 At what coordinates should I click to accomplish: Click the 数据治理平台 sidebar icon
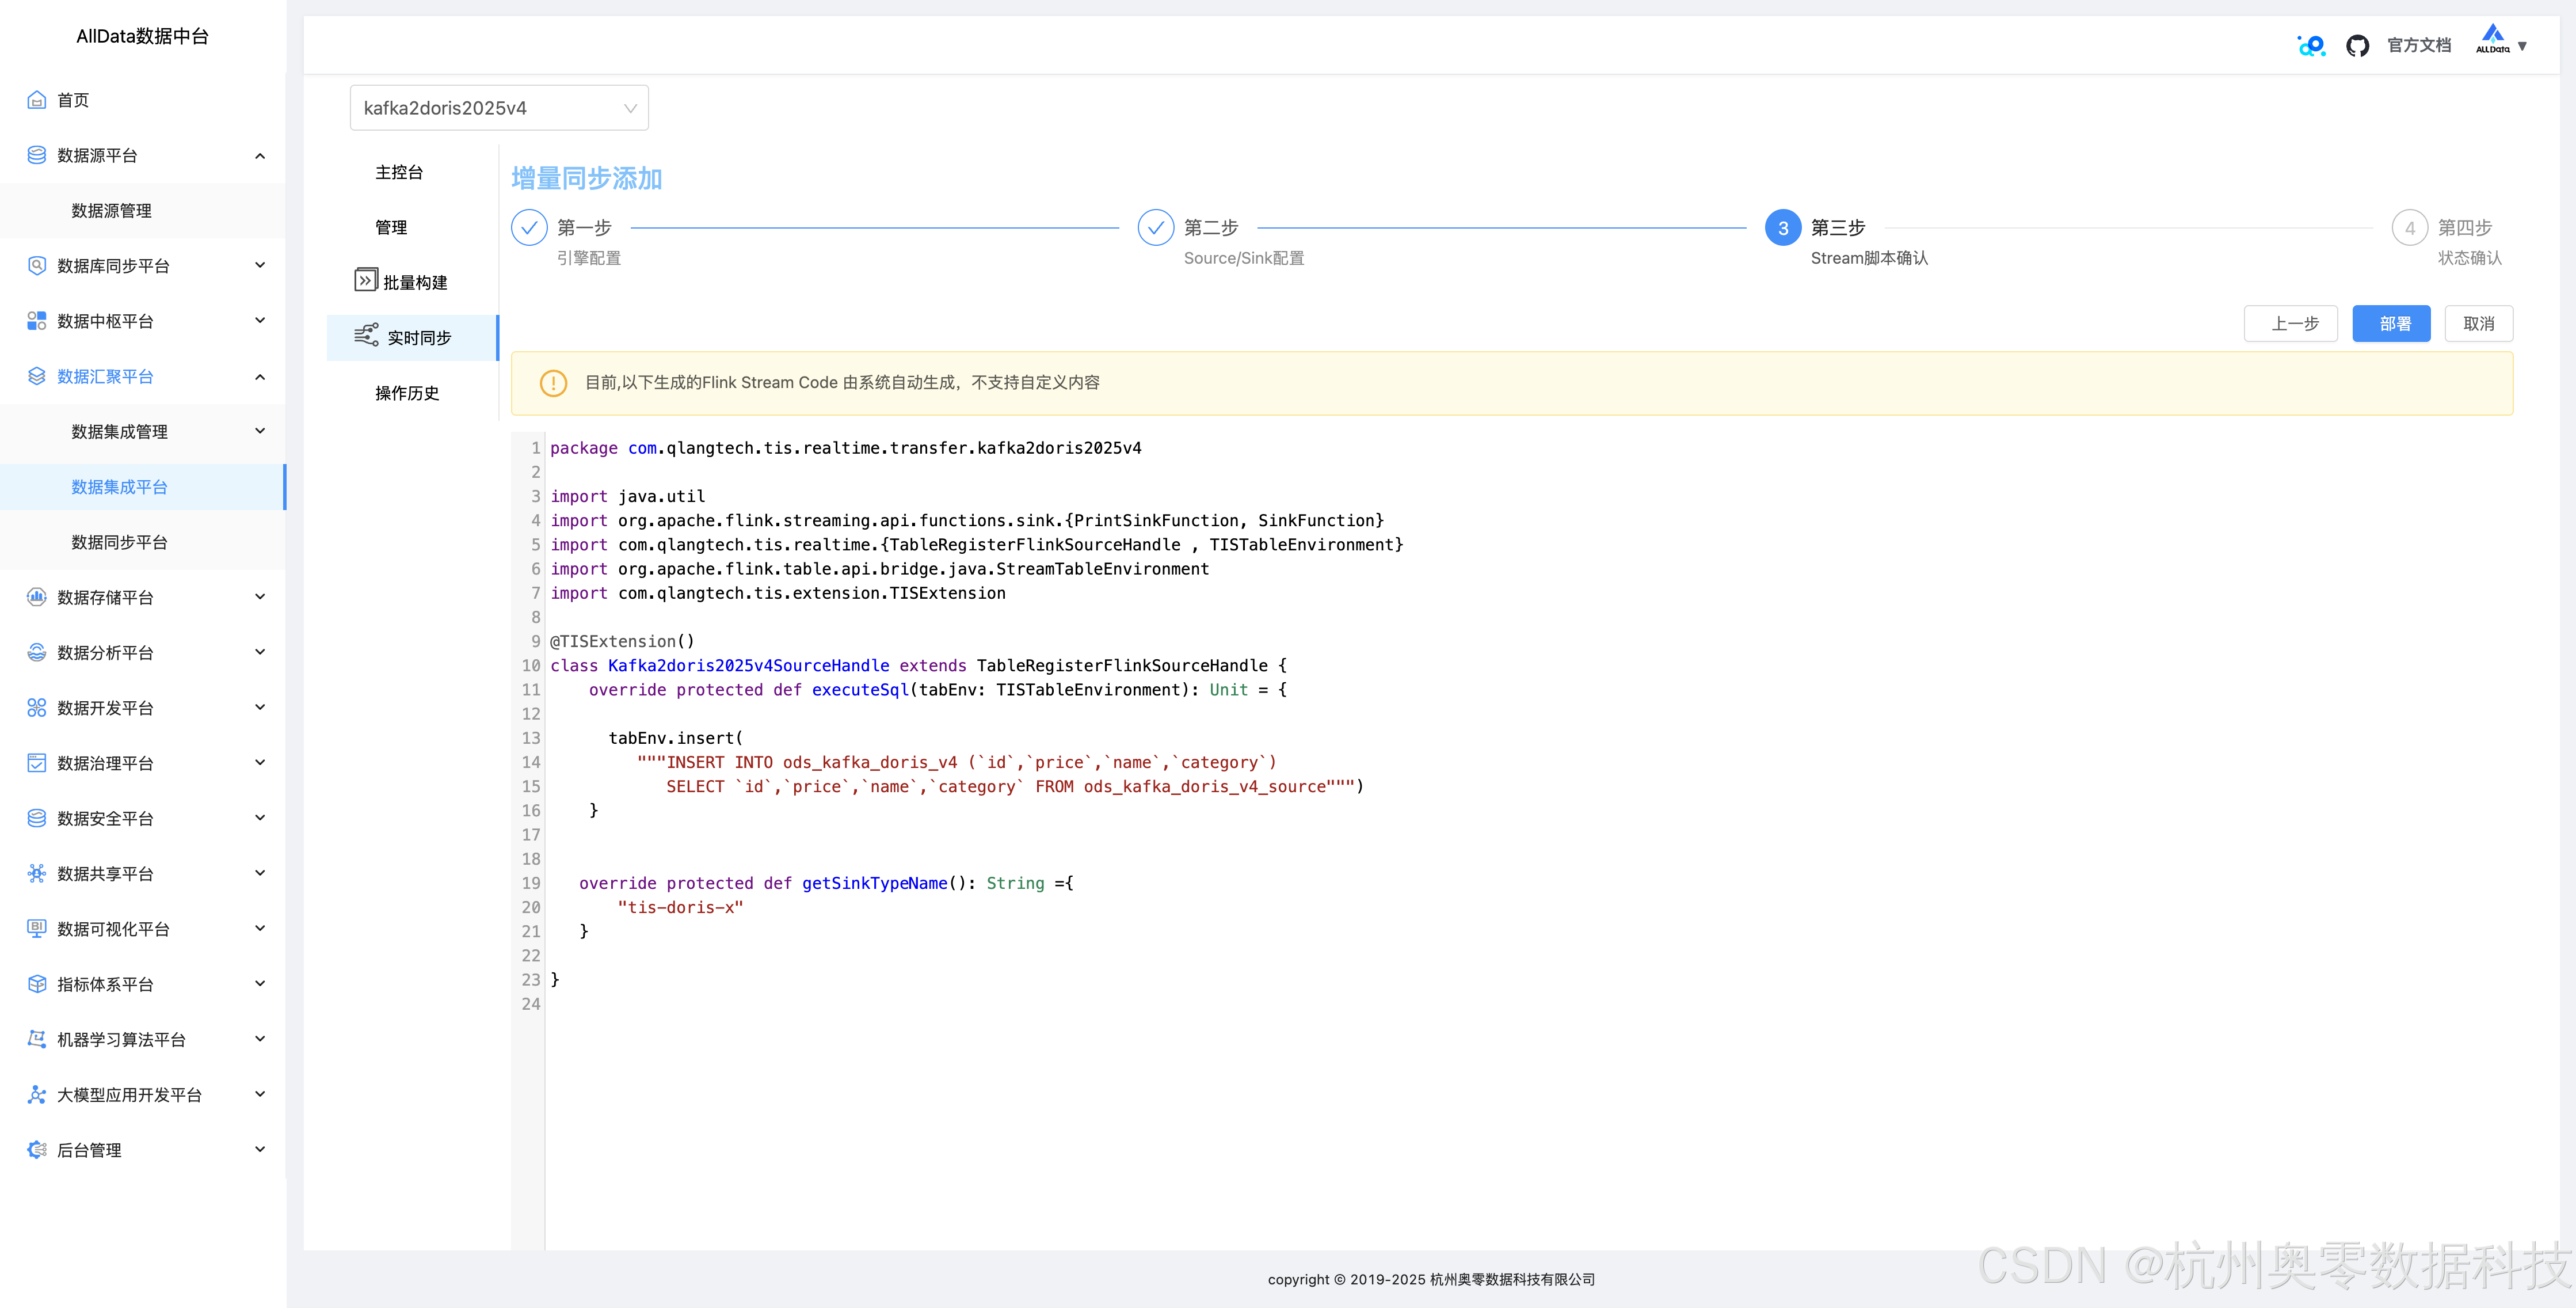point(37,763)
